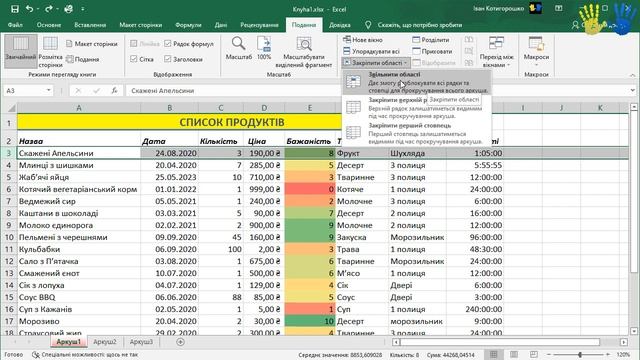Click the formula bar input field
This screenshot has width=640, height=360.
tap(378, 91)
